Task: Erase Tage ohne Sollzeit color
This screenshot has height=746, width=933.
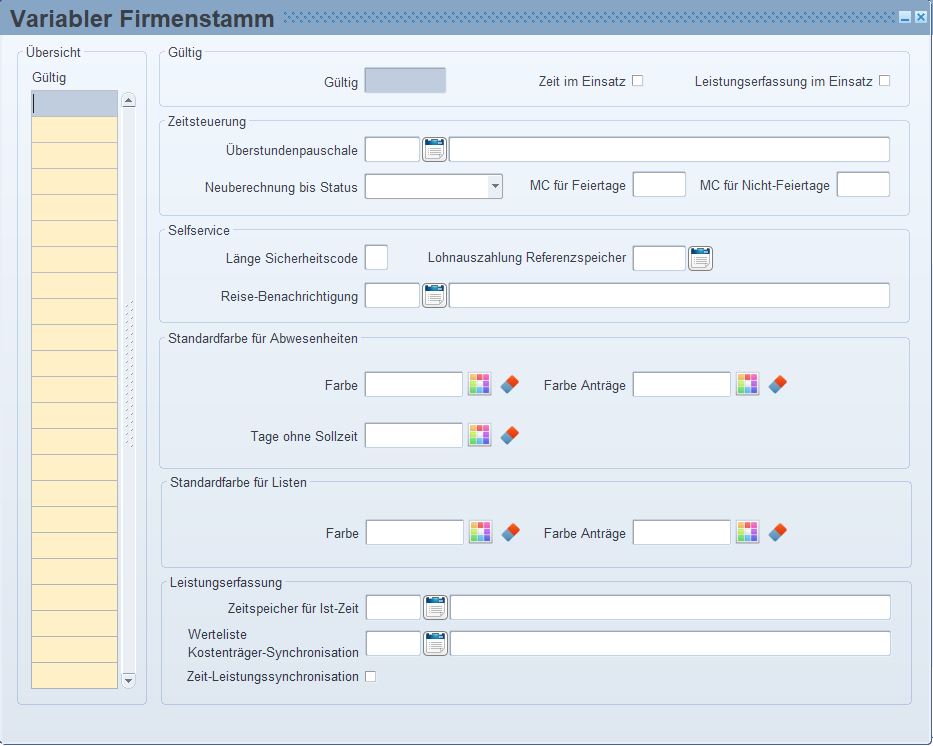Action: [510, 435]
